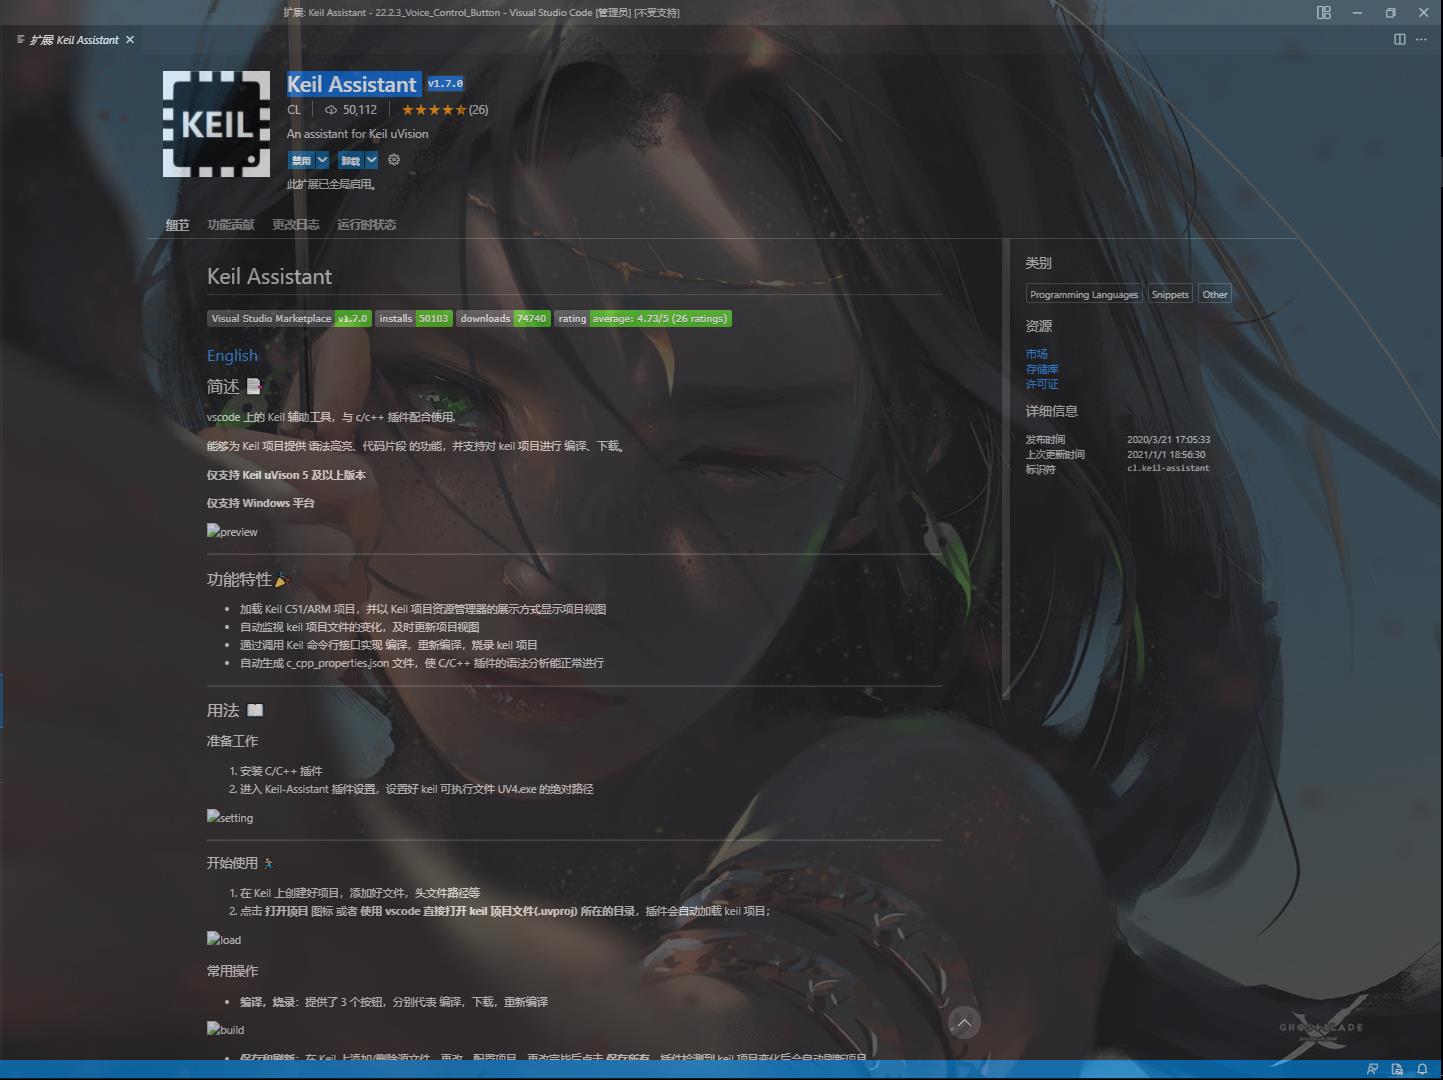The height and width of the screenshot is (1080, 1443).
Task: Click the 50,112 install count icon
Action: [x=331, y=110]
